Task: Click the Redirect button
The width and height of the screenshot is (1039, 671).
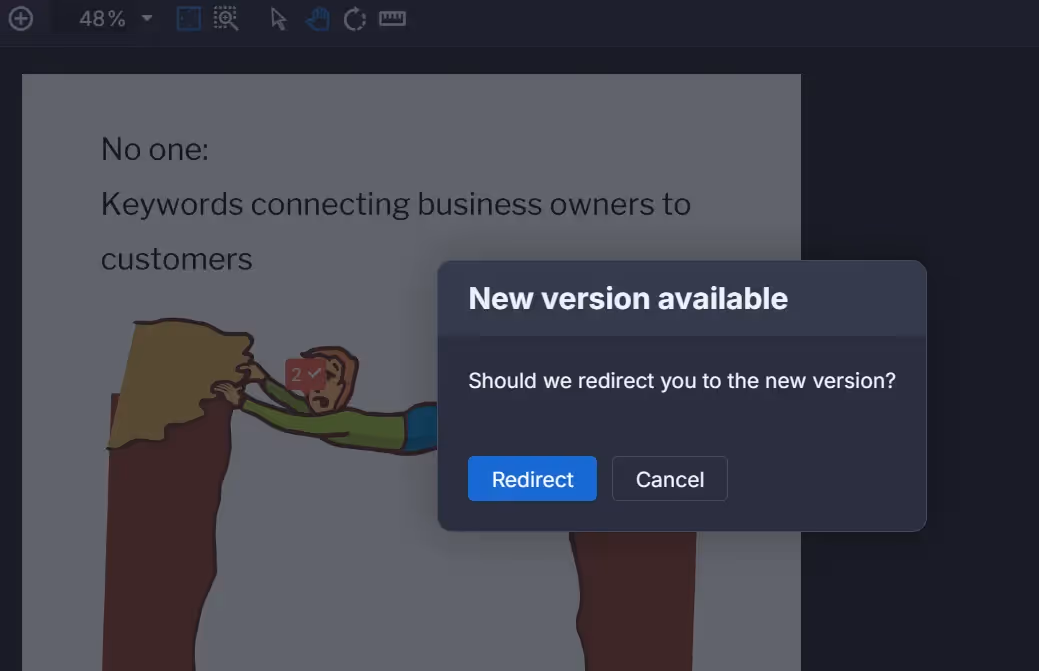Action: pos(532,478)
